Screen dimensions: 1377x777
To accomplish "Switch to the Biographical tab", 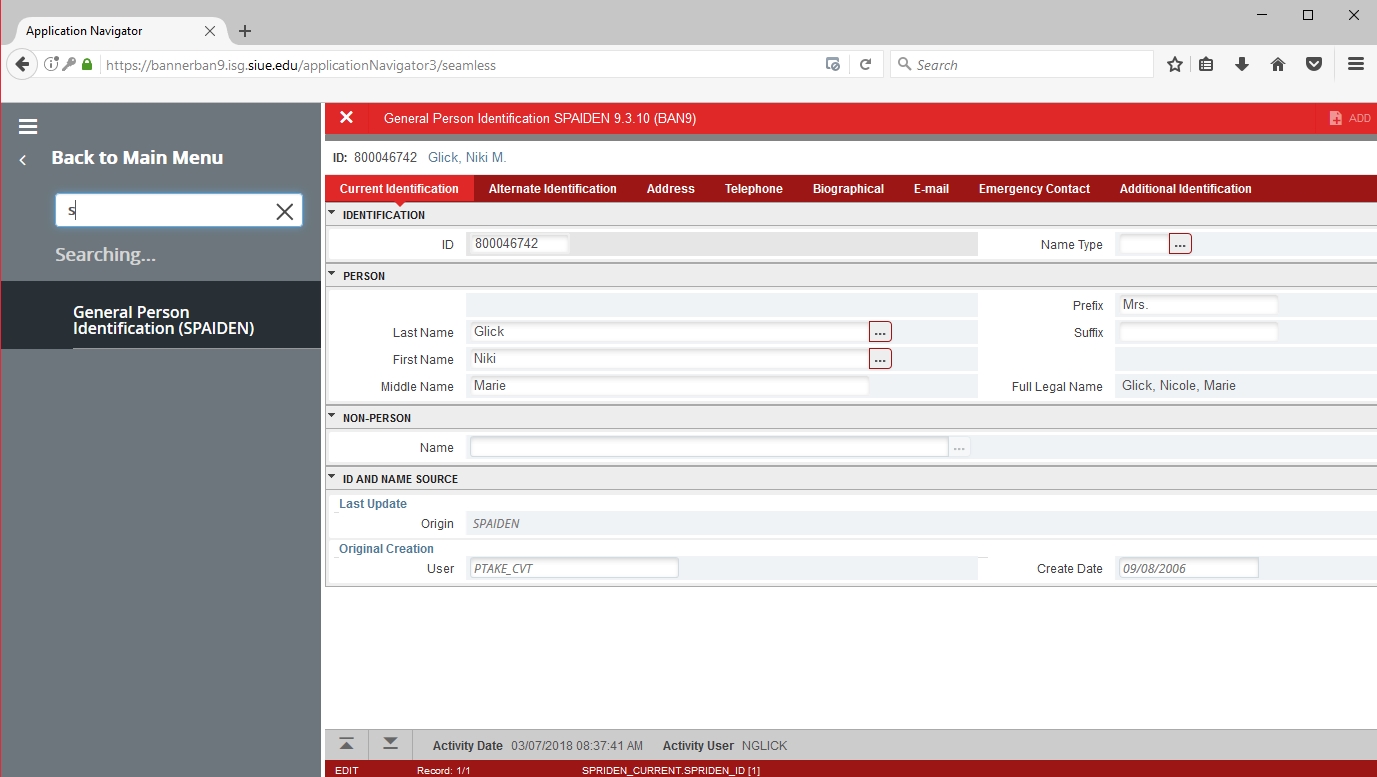I will (x=848, y=189).
